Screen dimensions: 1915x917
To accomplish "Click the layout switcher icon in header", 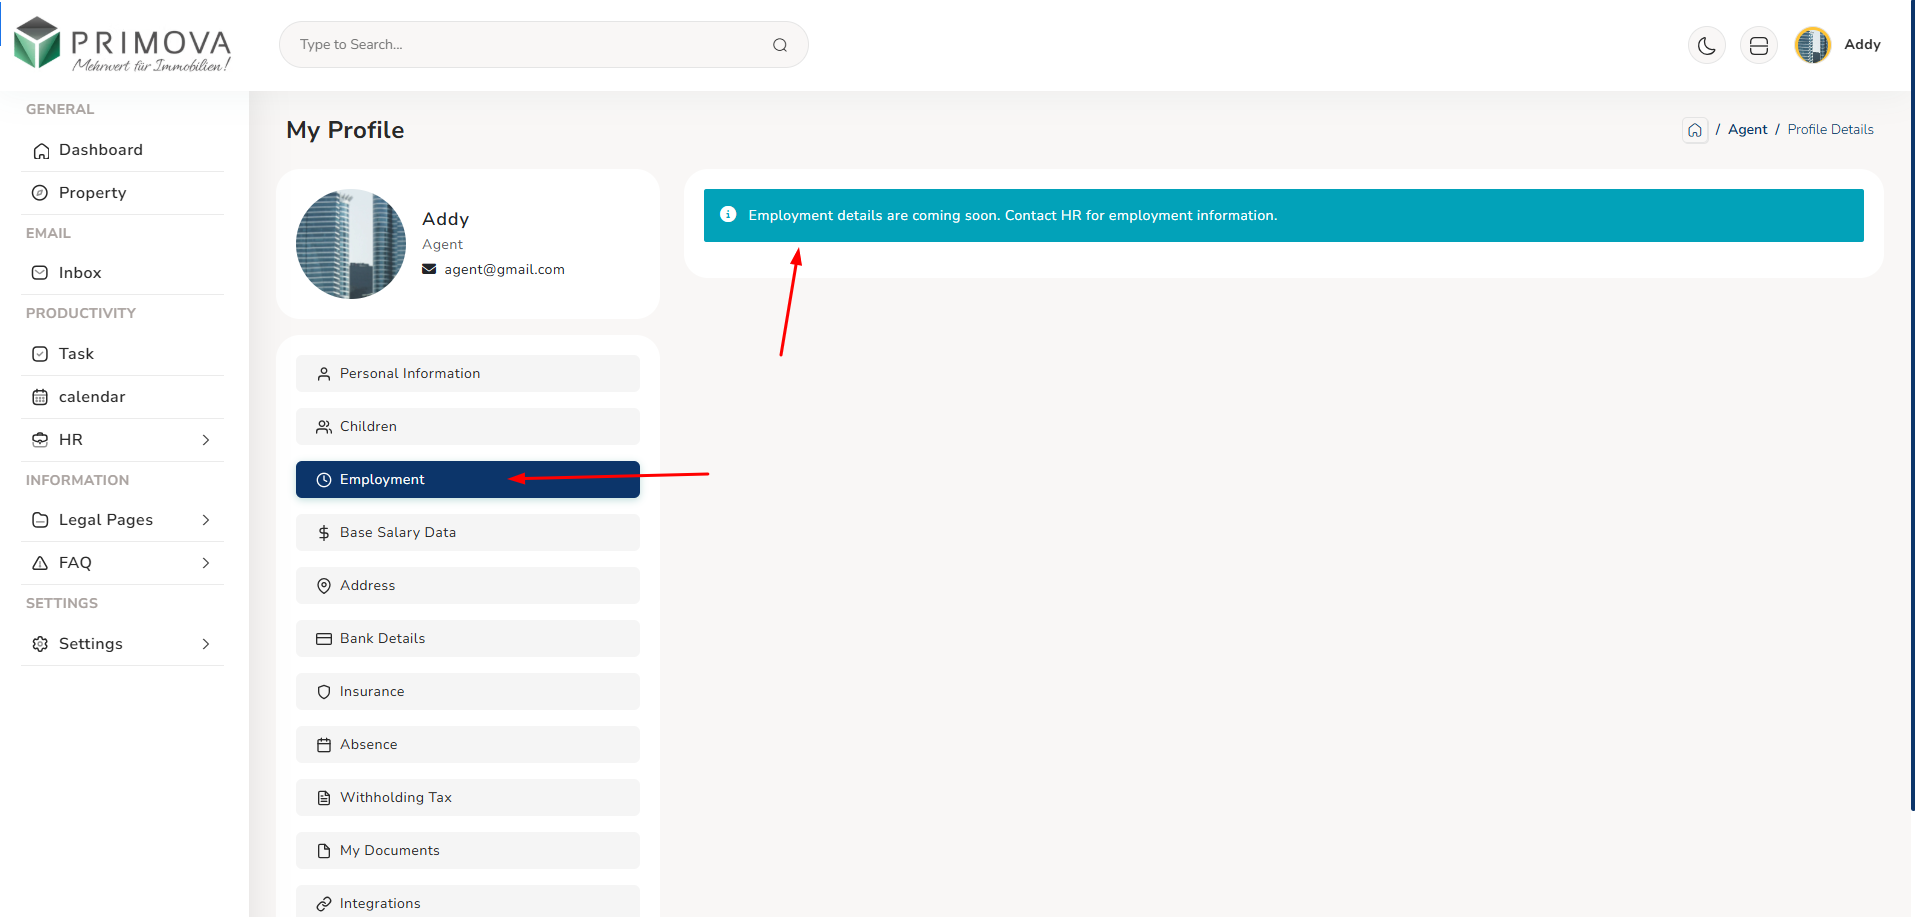I will tap(1758, 45).
